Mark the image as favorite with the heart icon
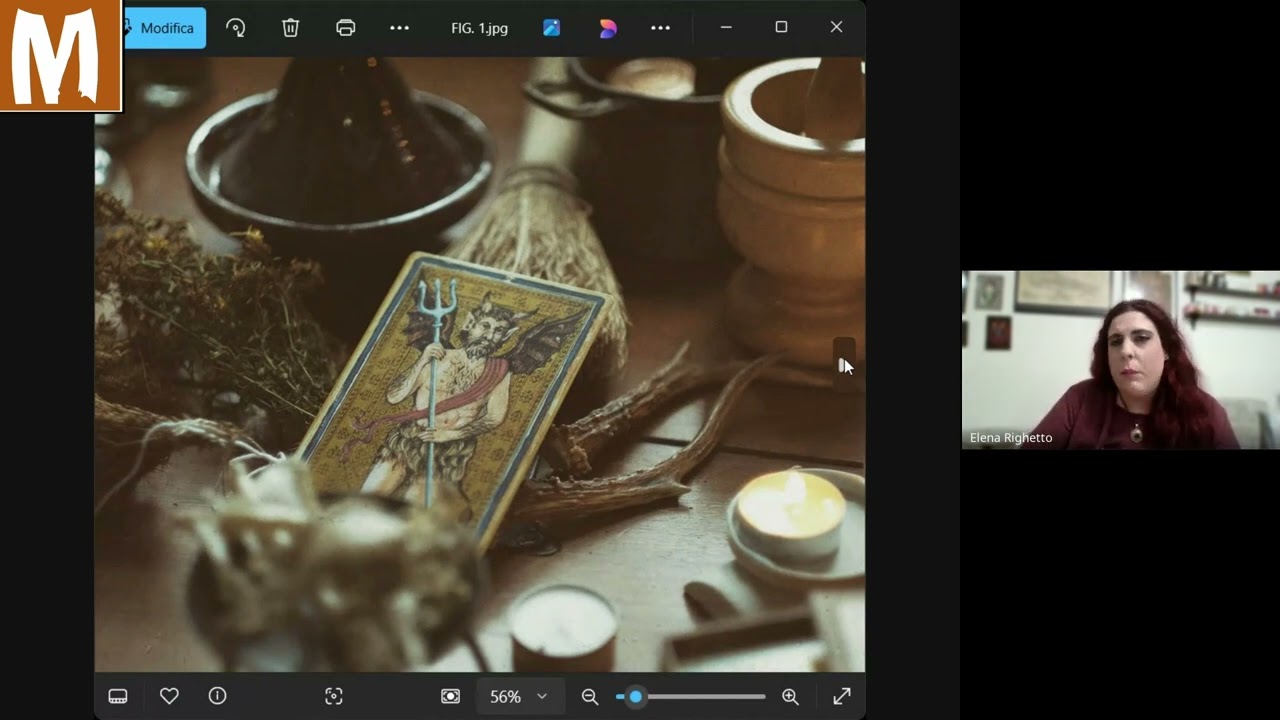1280x720 pixels. [169, 696]
